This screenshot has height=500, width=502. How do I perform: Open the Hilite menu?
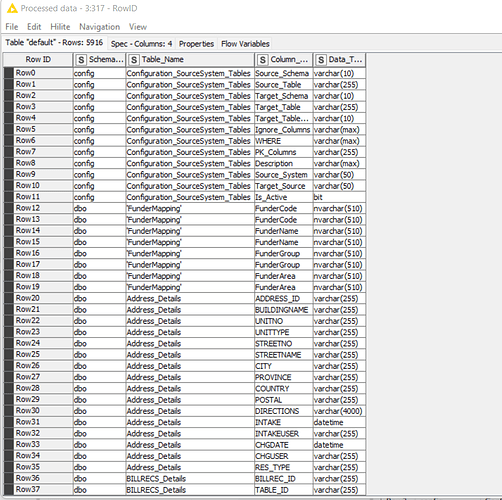pos(60,27)
